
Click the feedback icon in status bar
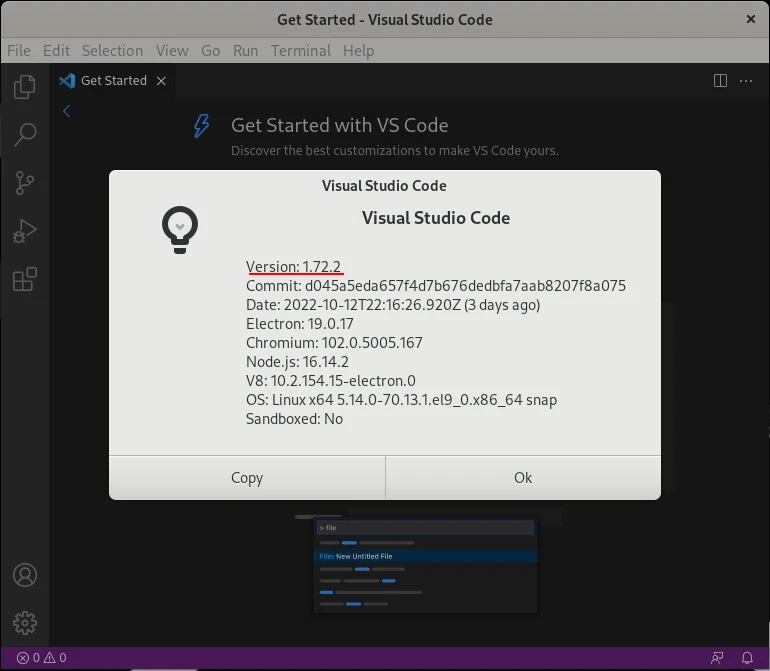coord(717,658)
